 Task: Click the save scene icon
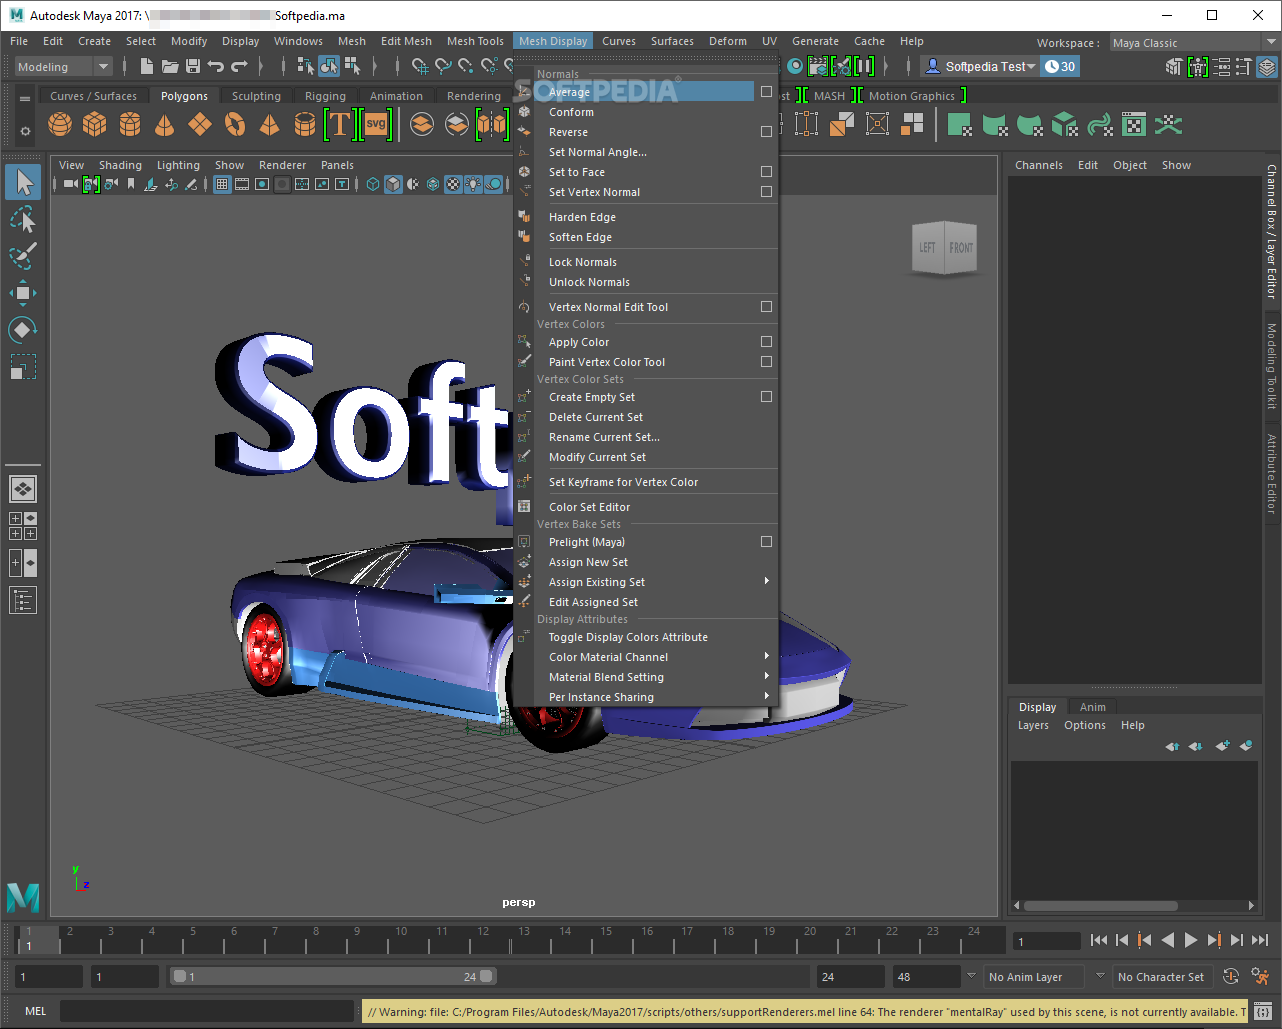pyautogui.click(x=192, y=67)
